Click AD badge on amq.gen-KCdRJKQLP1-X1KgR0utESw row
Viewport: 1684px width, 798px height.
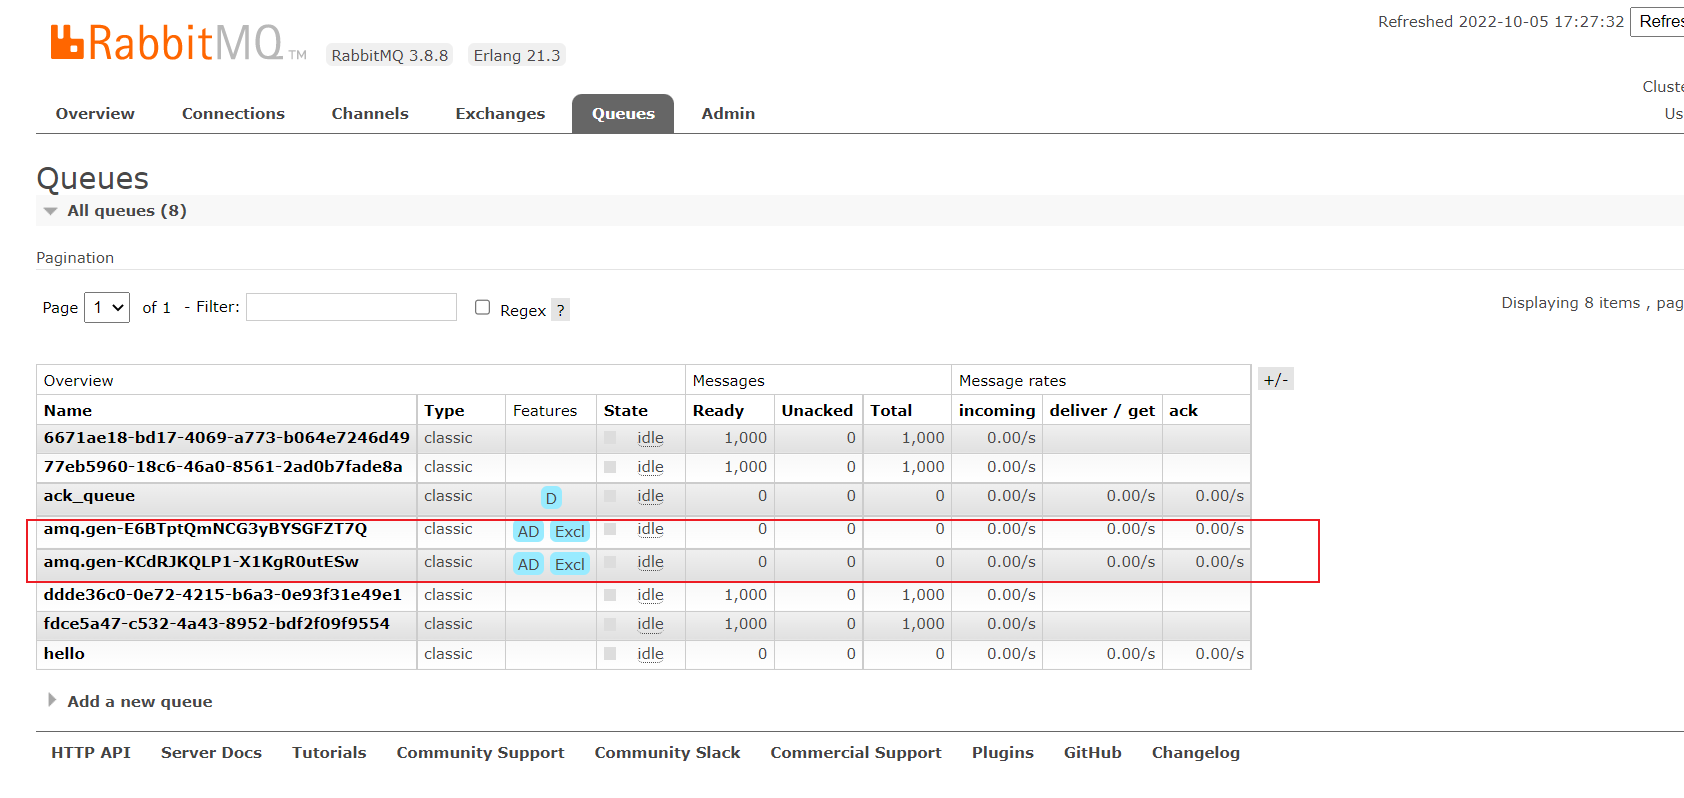[529, 564]
